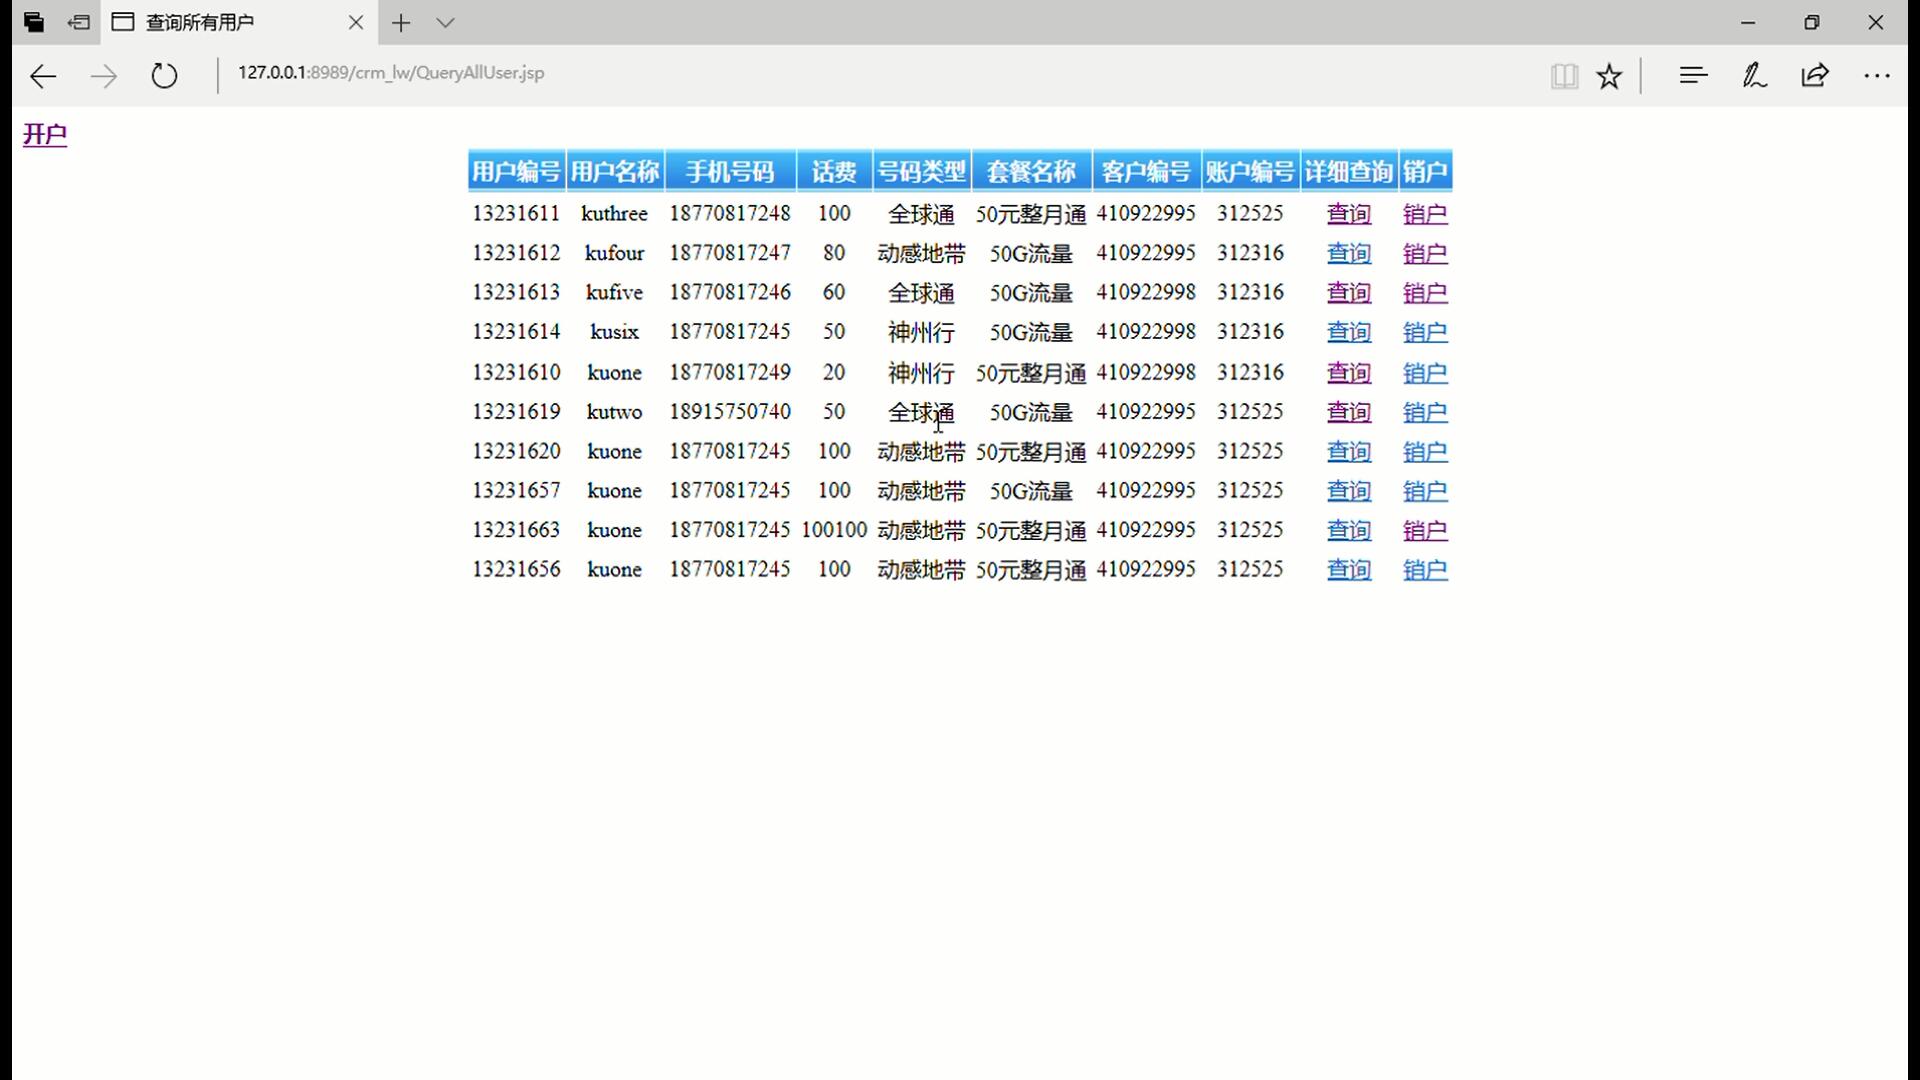The image size is (1920, 1080).
Task: Refresh the page with reload icon
Action: coord(164,76)
